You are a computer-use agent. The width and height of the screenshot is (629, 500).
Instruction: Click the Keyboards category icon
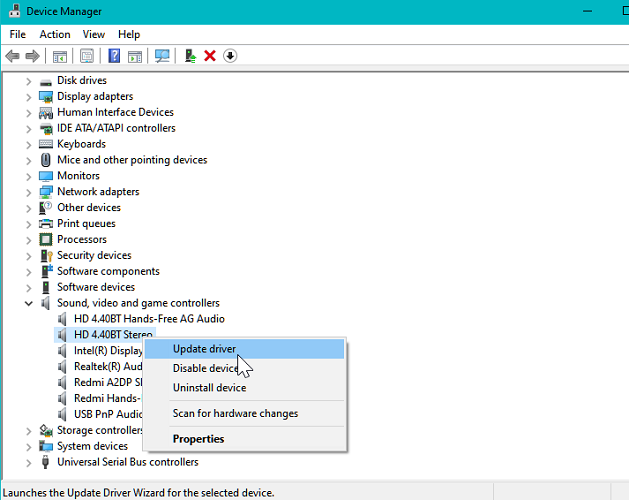pyautogui.click(x=46, y=144)
